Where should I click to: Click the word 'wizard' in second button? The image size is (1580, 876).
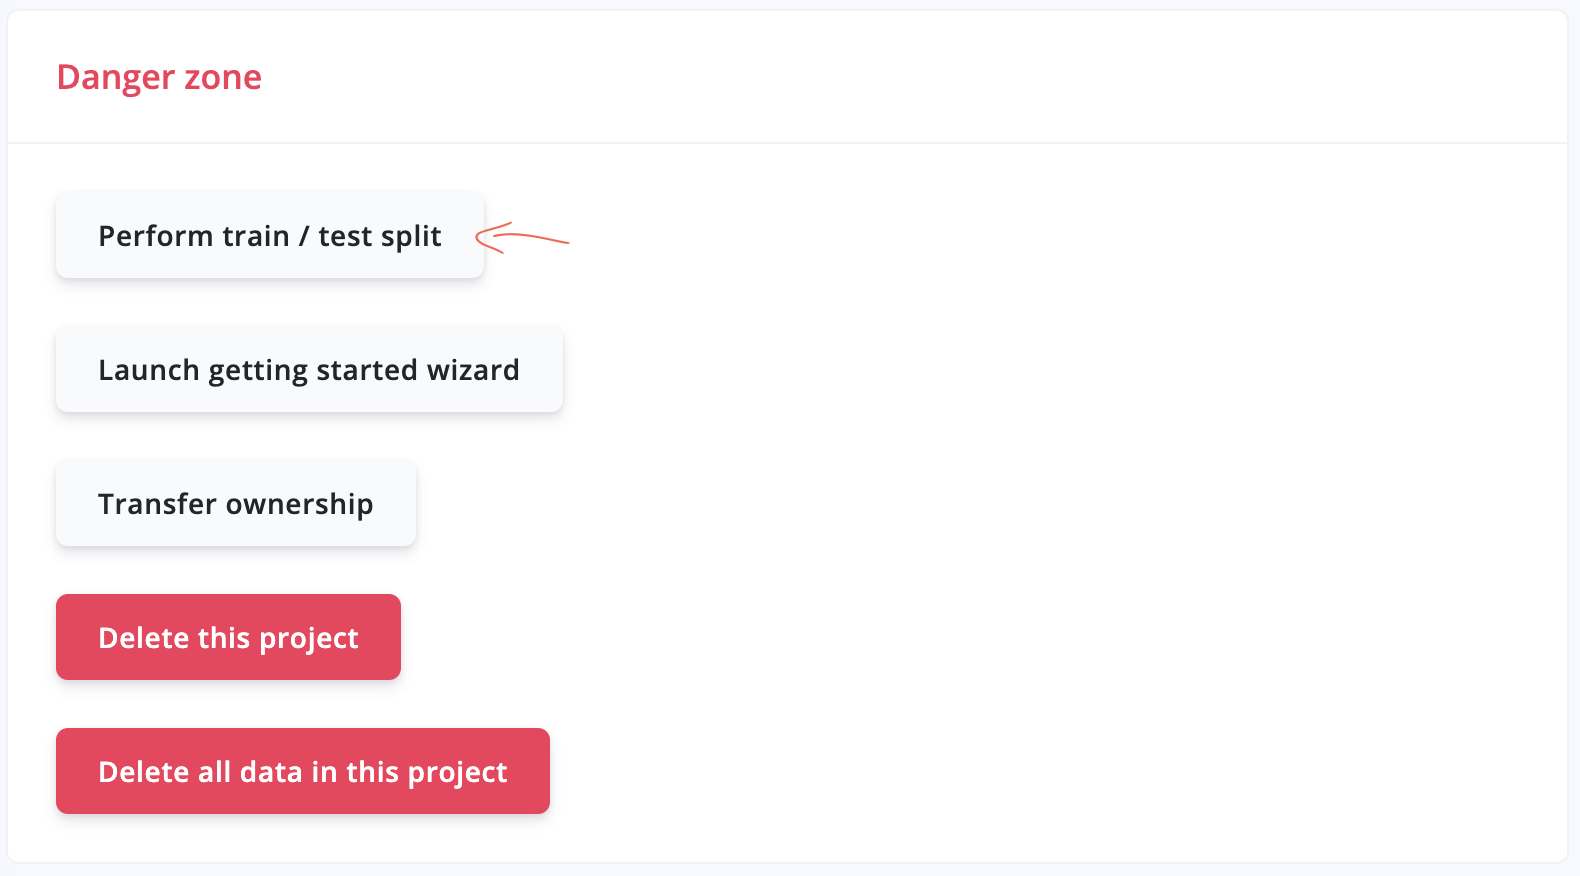pos(473,370)
